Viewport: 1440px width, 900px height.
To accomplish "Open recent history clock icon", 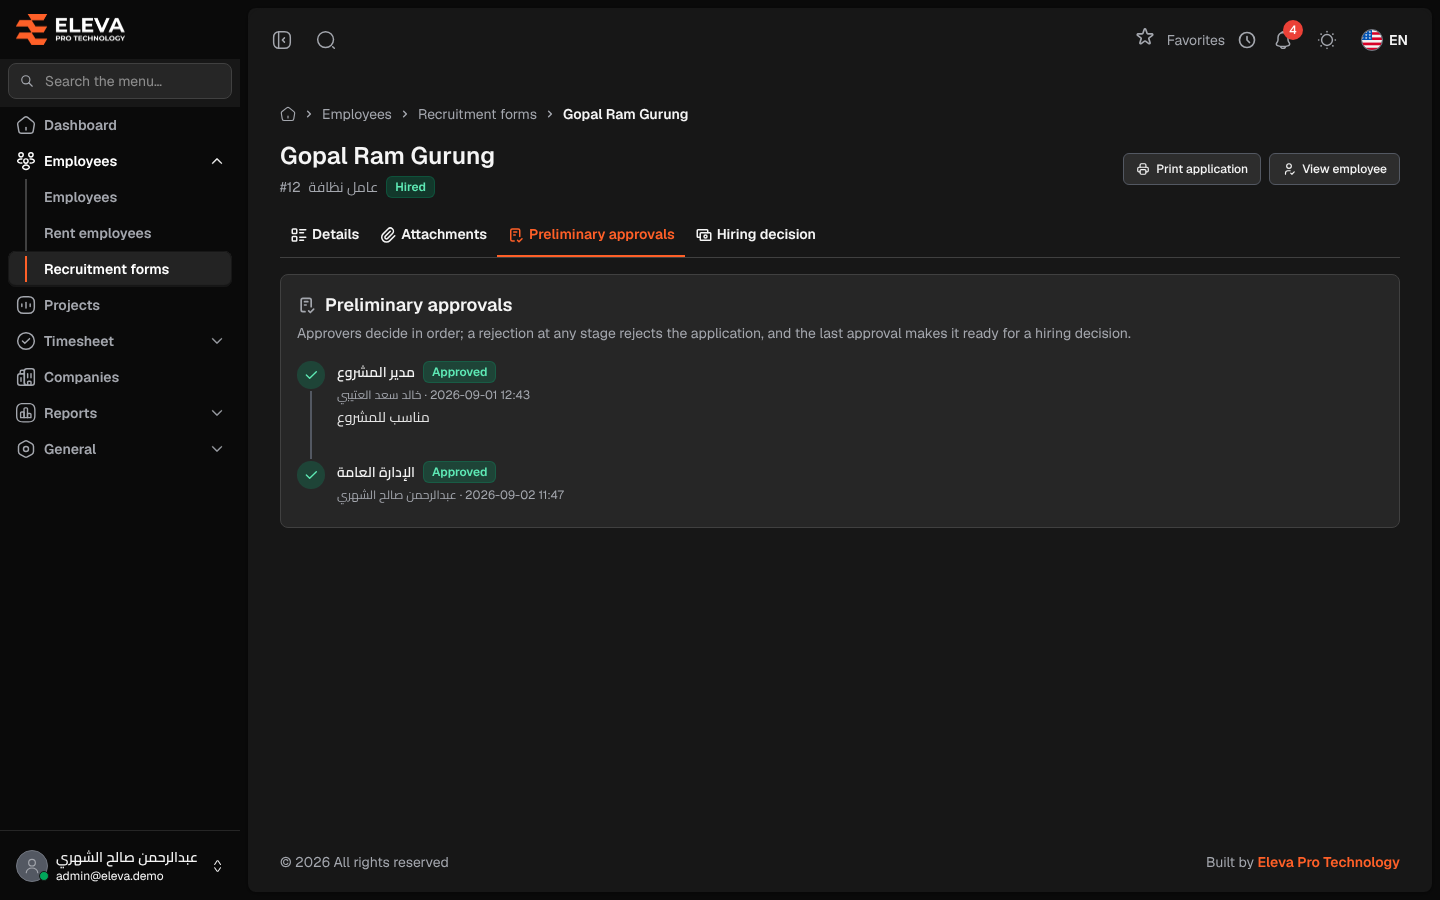I will pyautogui.click(x=1247, y=40).
